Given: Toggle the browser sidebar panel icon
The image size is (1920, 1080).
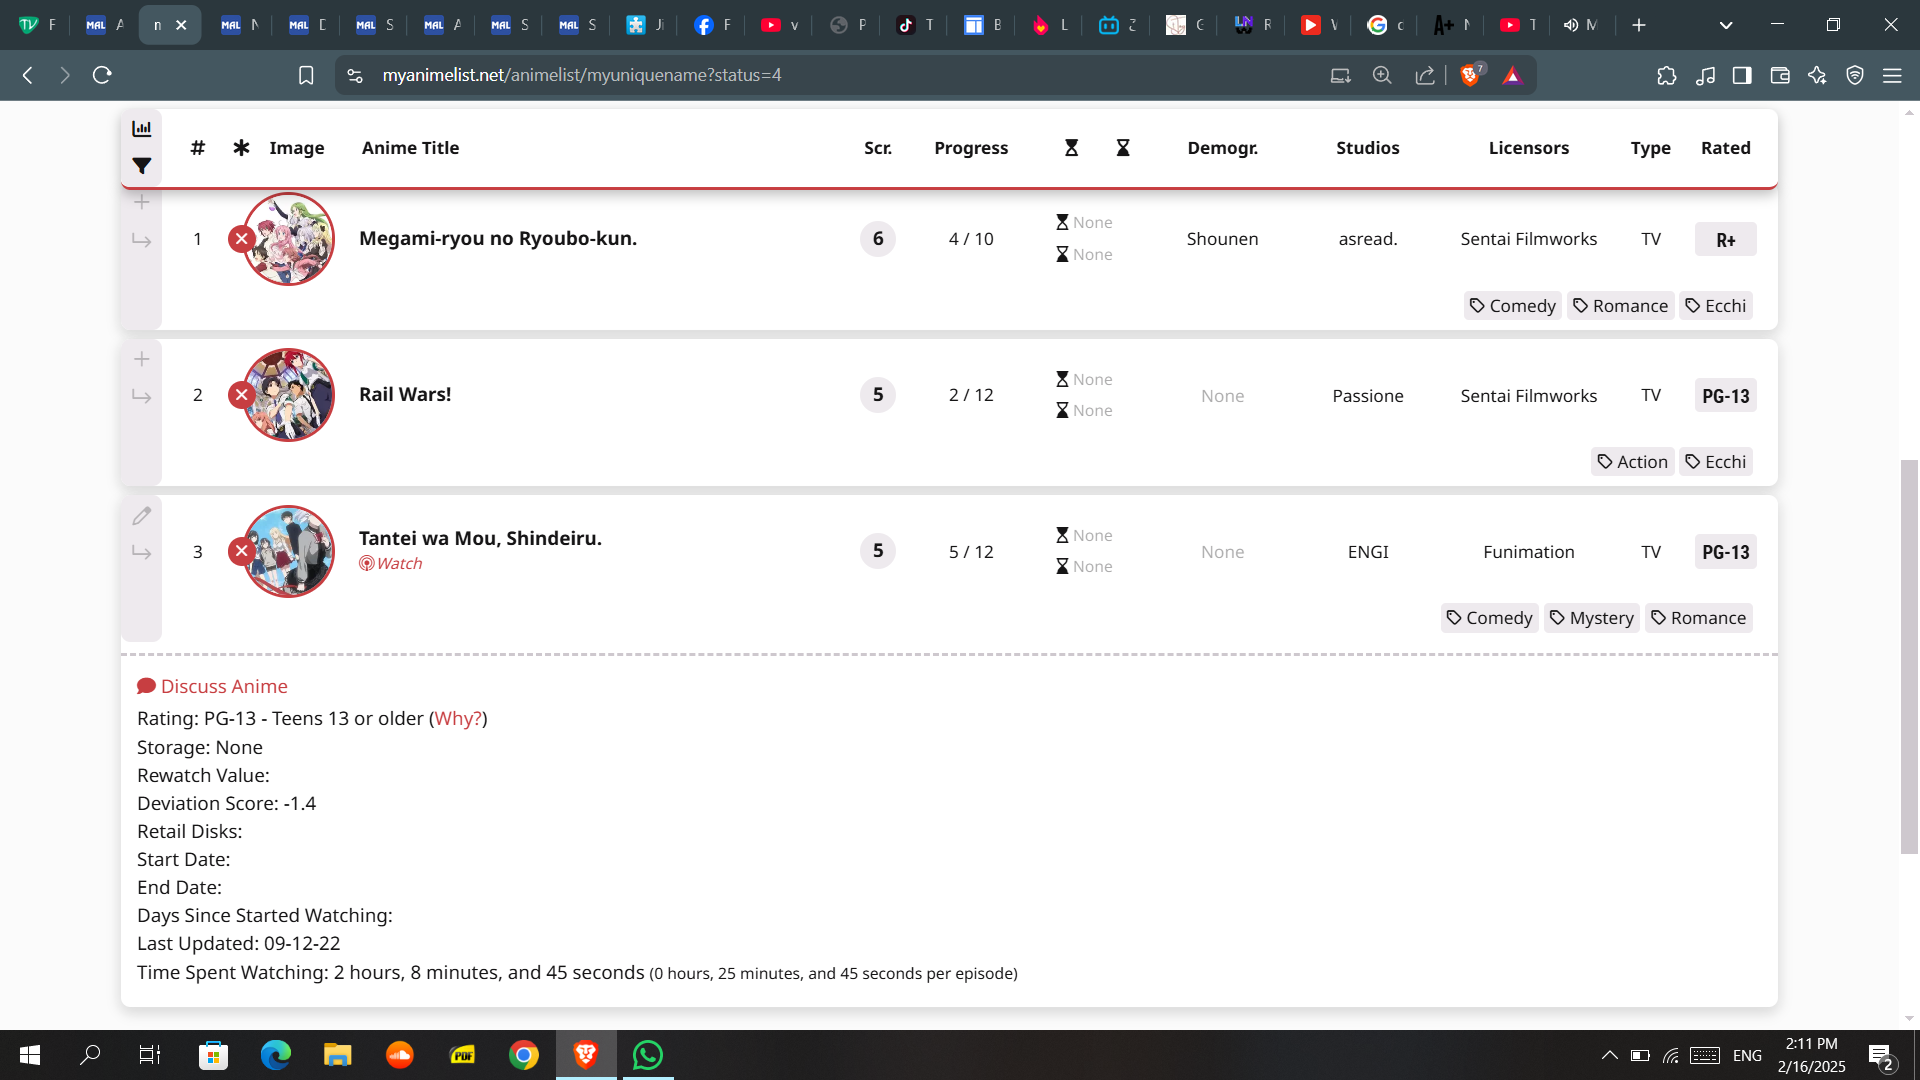Looking at the screenshot, I should point(1742,75).
